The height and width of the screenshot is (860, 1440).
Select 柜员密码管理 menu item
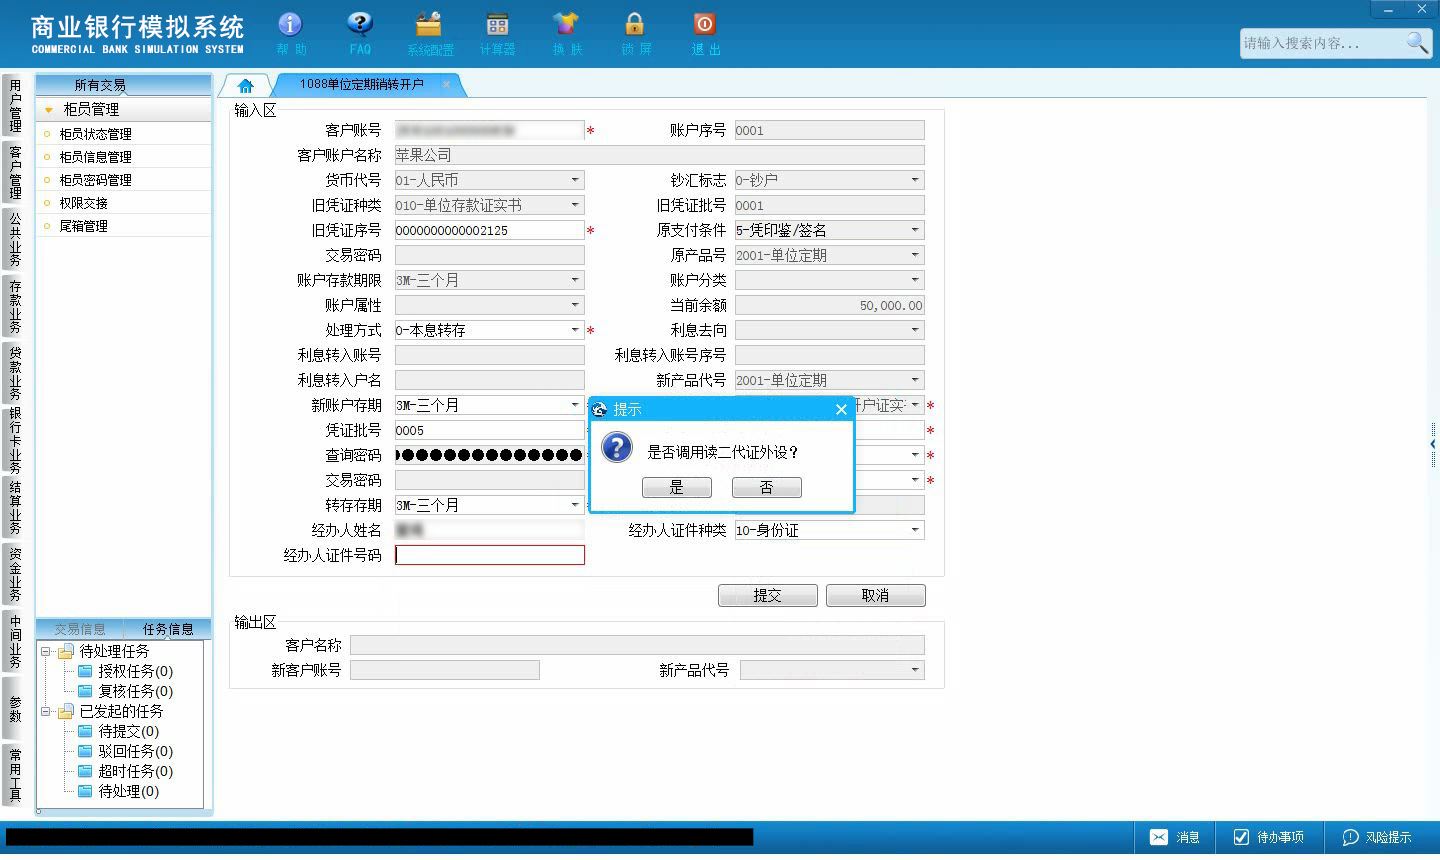pyautogui.click(x=95, y=180)
